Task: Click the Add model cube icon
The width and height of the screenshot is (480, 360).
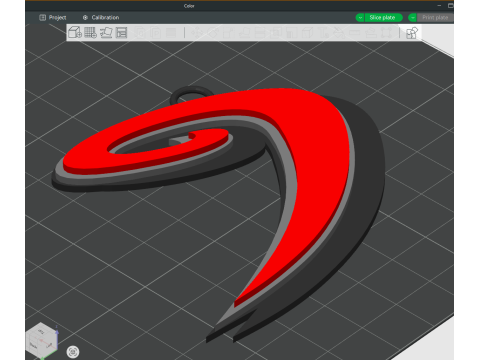Action: click(x=75, y=32)
